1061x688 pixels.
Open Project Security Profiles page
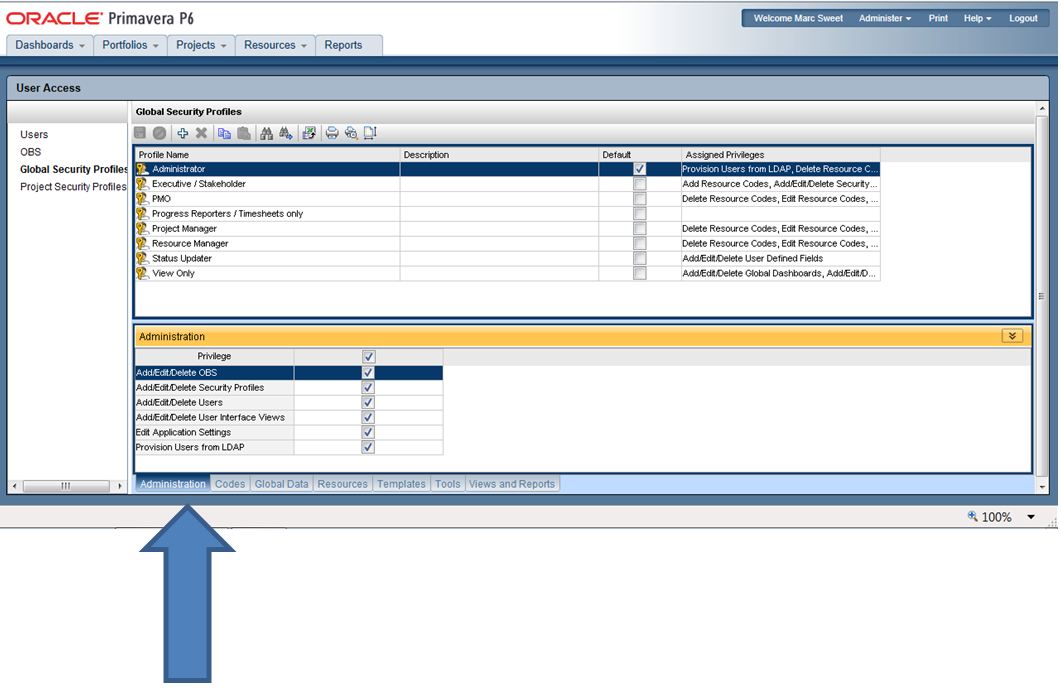pyautogui.click(x=73, y=187)
